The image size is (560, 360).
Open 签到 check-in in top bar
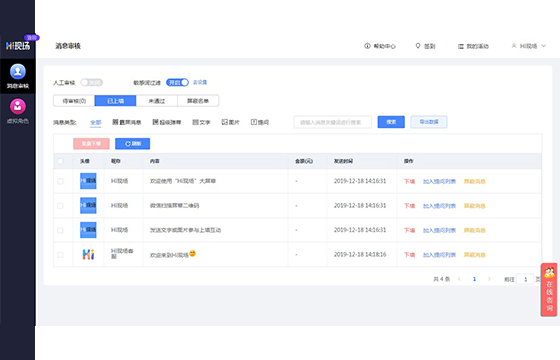pyautogui.click(x=425, y=46)
